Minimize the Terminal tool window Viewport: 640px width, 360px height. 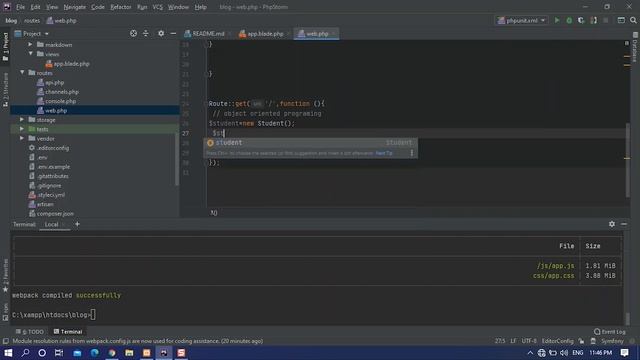click(x=624, y=224)
